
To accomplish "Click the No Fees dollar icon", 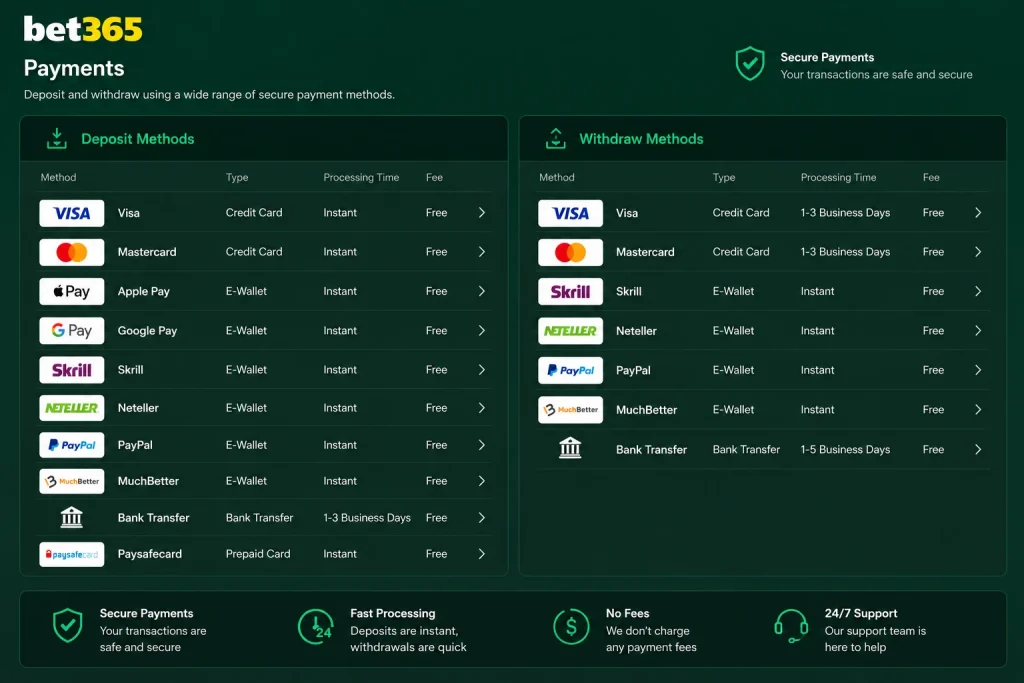I will (571, 627).
